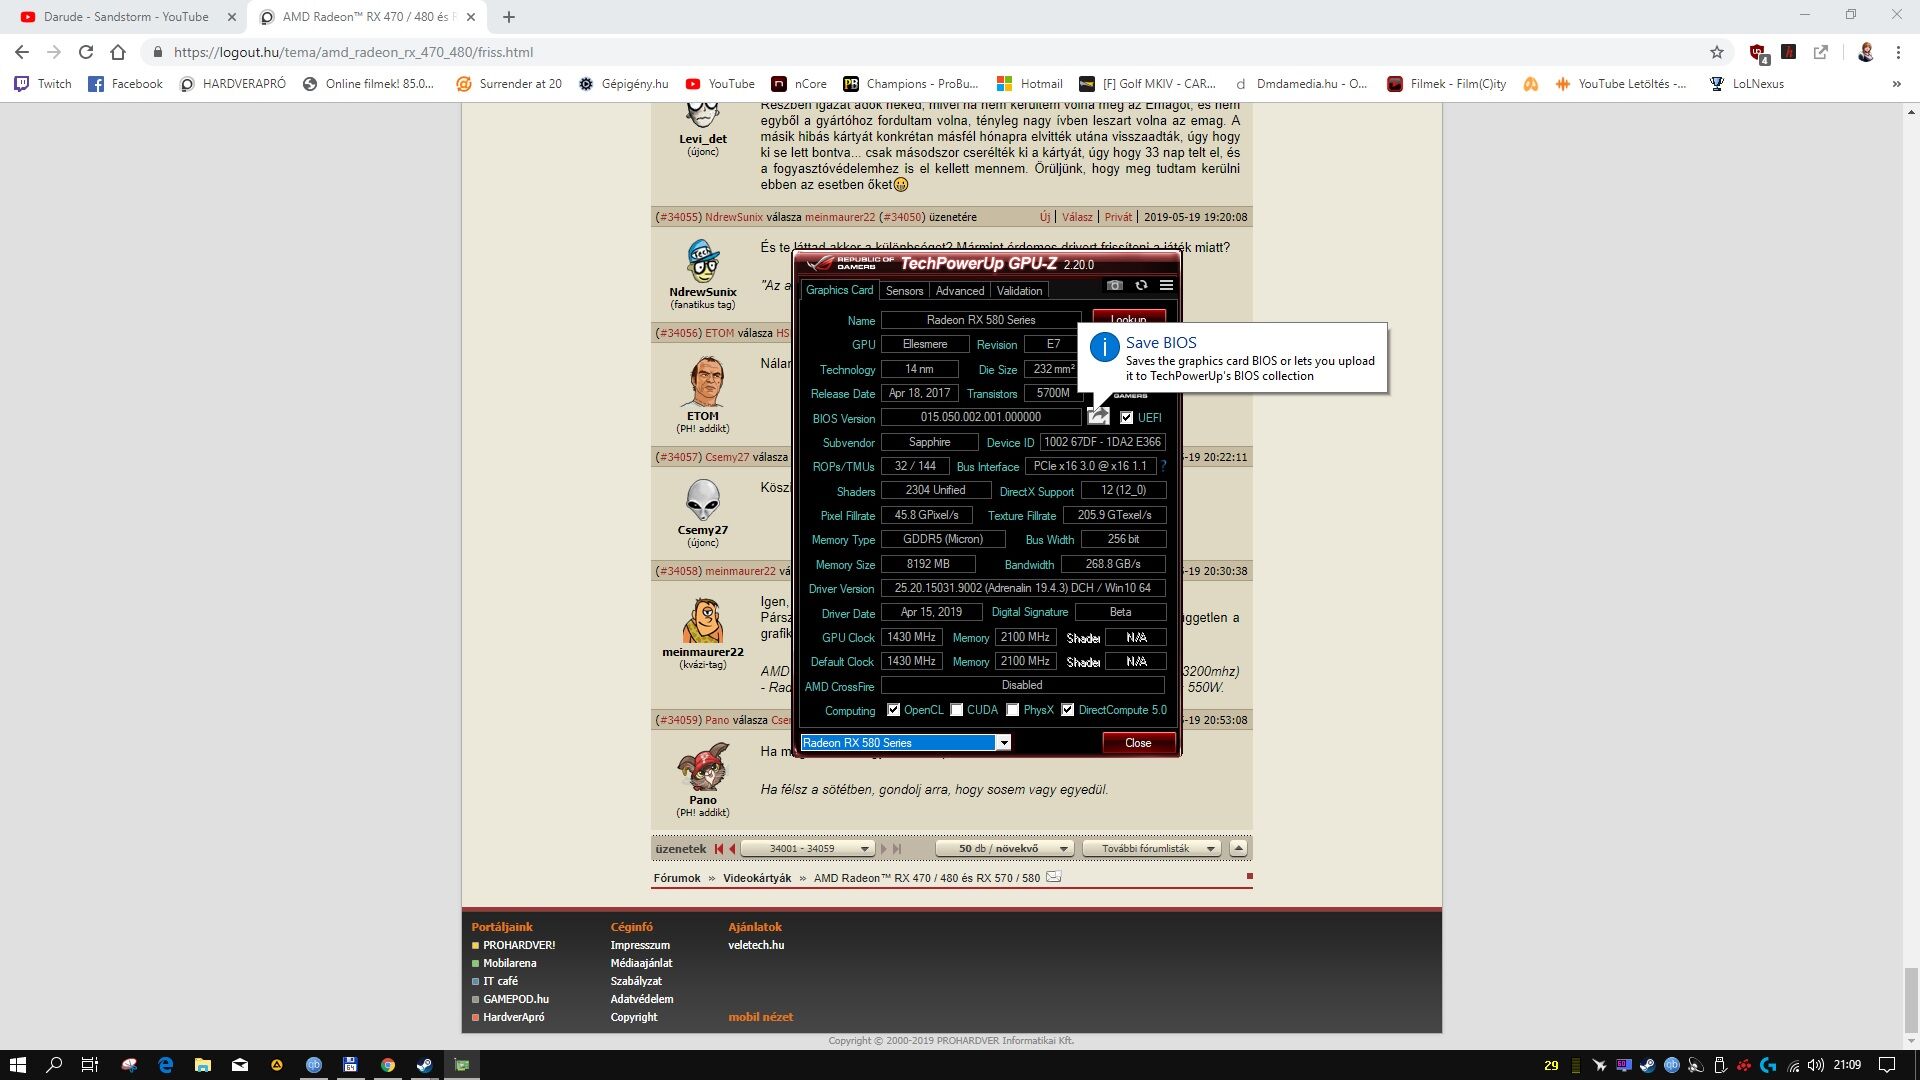Open the Windows notification center

(1887, 1065)
